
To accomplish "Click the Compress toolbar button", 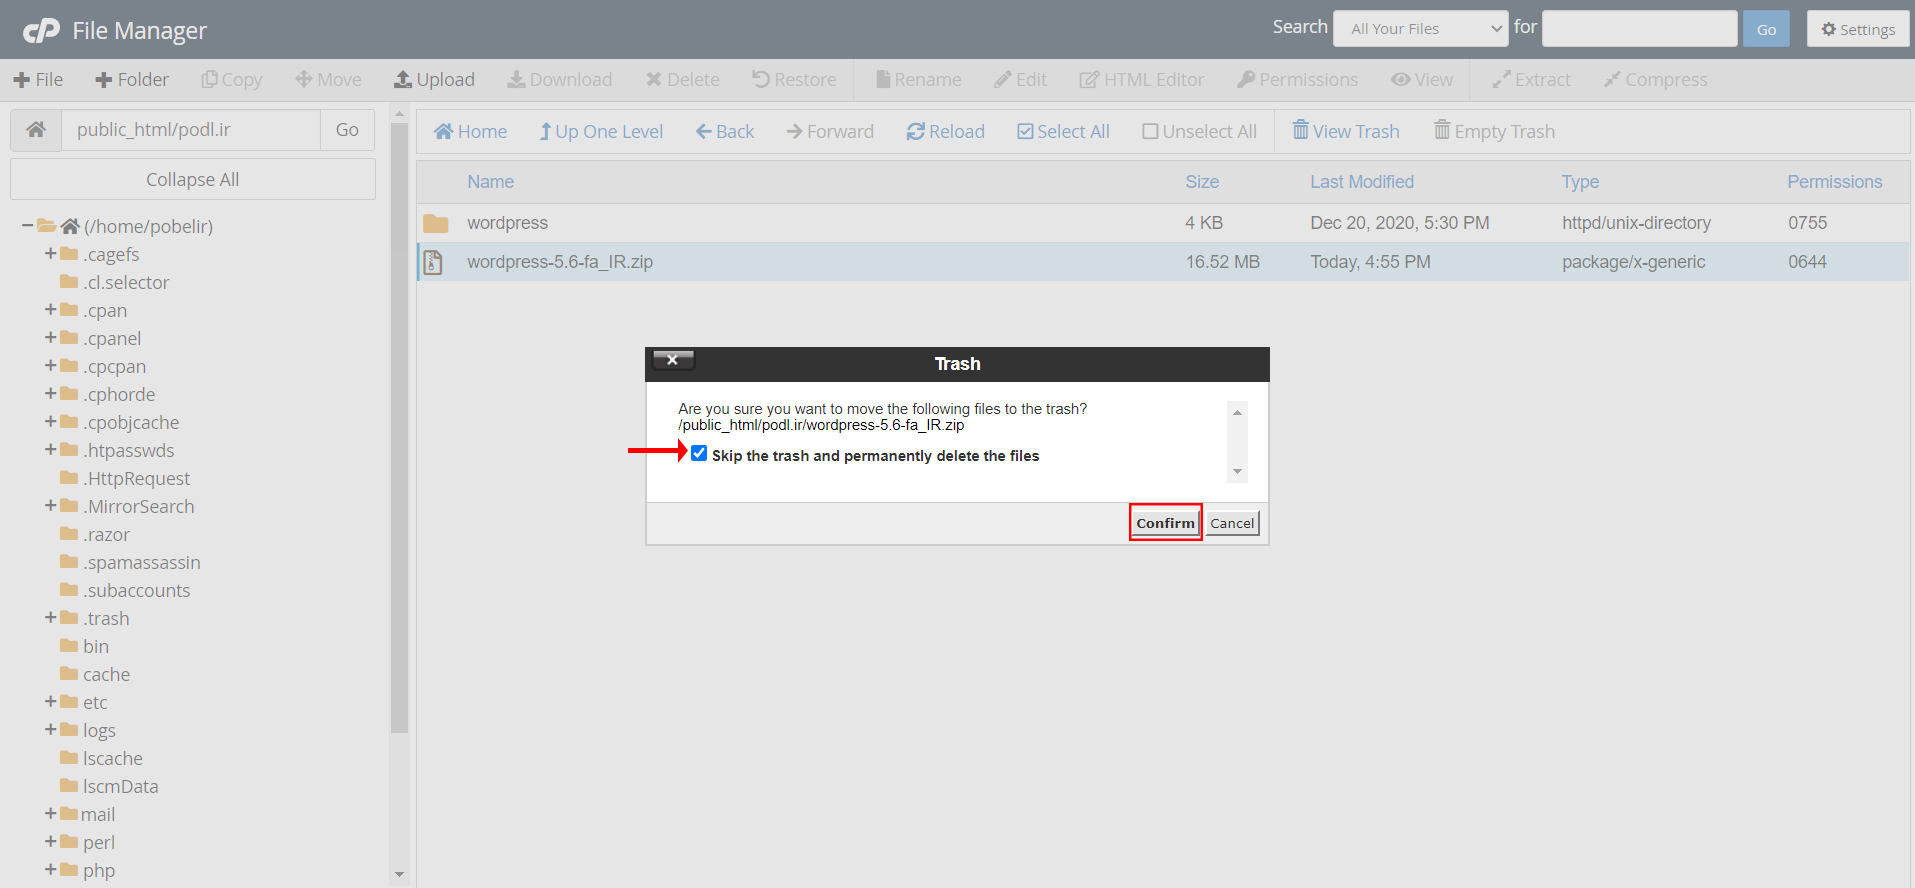I will click(1656, 80).
